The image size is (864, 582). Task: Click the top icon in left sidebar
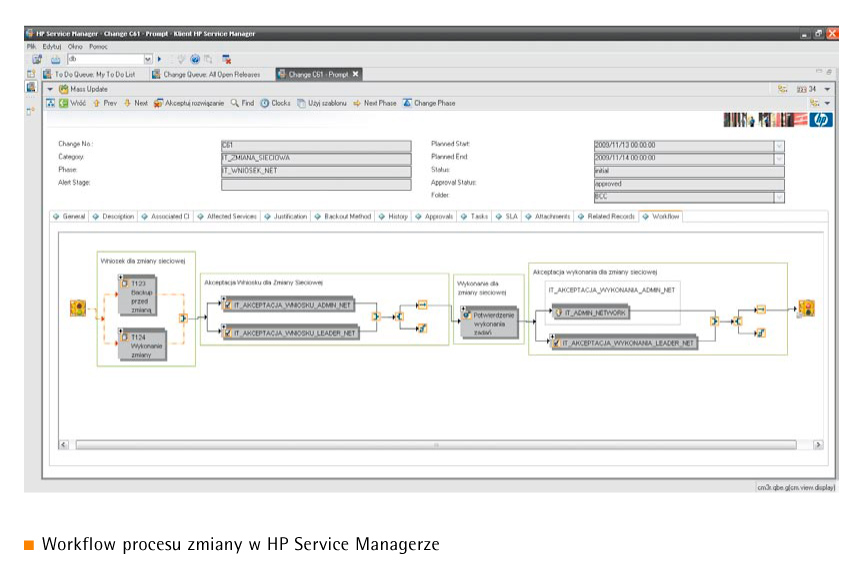pyautogui.click(x=31, y=73)
